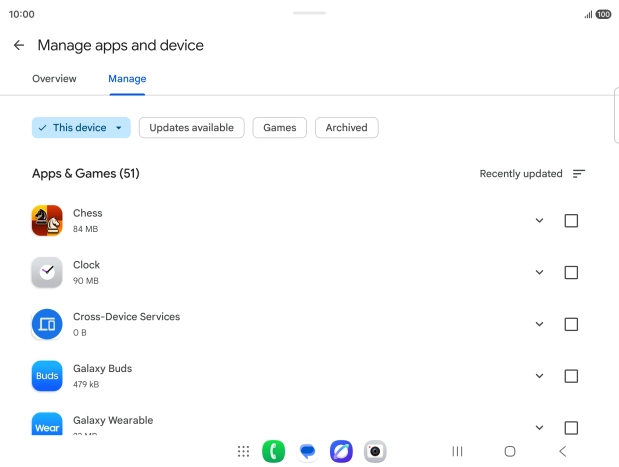Expand the Galaxy Buds details chevron
The width and height of the screenshot is (619, 467).
[x=539, y=376]
